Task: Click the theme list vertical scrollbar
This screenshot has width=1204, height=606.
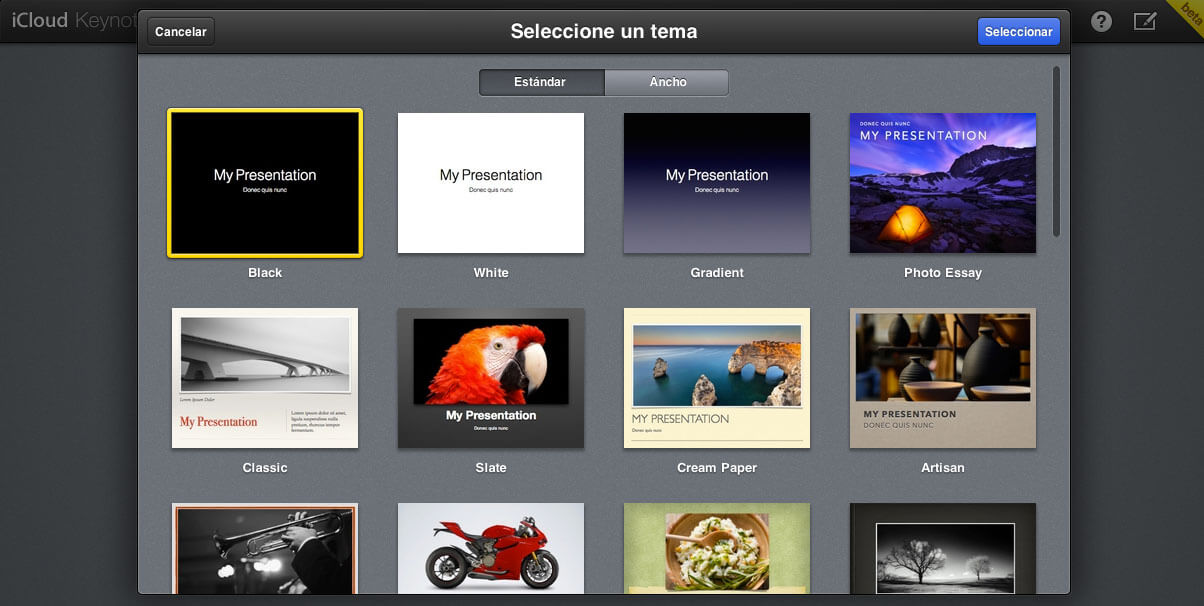Action: [1056, 150]
